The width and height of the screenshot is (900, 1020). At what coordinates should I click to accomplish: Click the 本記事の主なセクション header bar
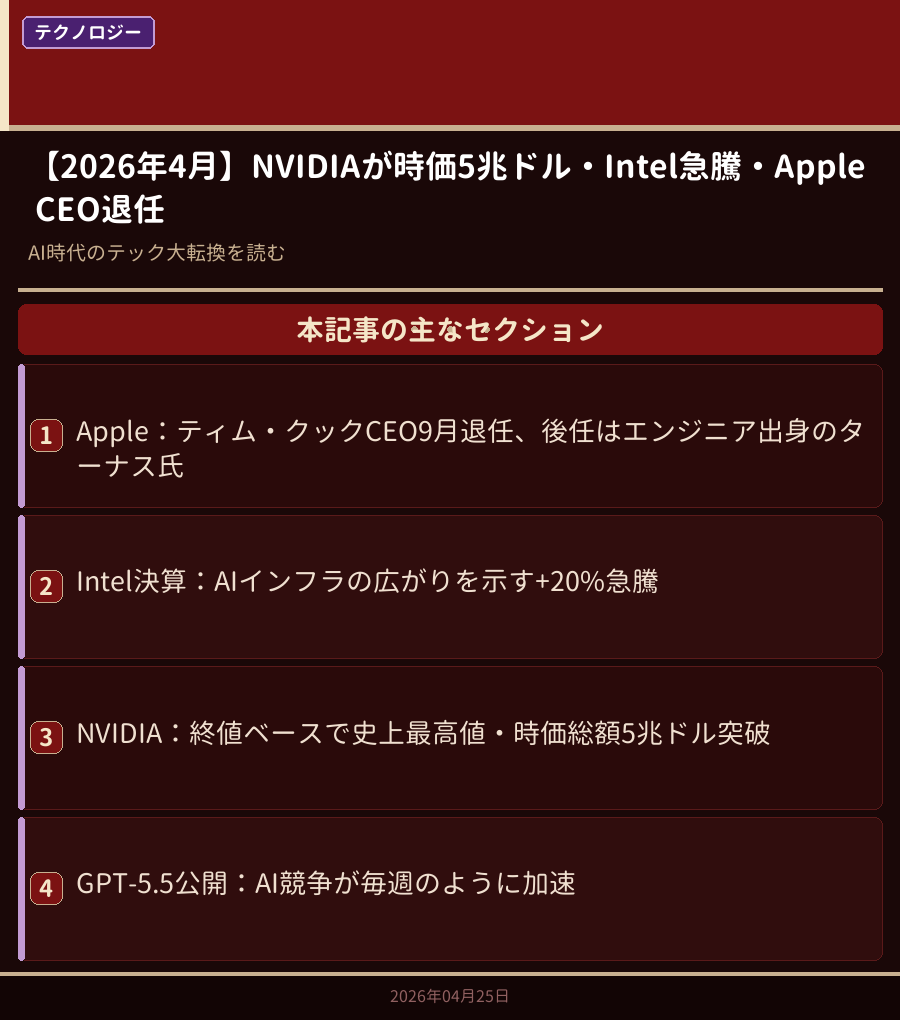coord(450,329)
